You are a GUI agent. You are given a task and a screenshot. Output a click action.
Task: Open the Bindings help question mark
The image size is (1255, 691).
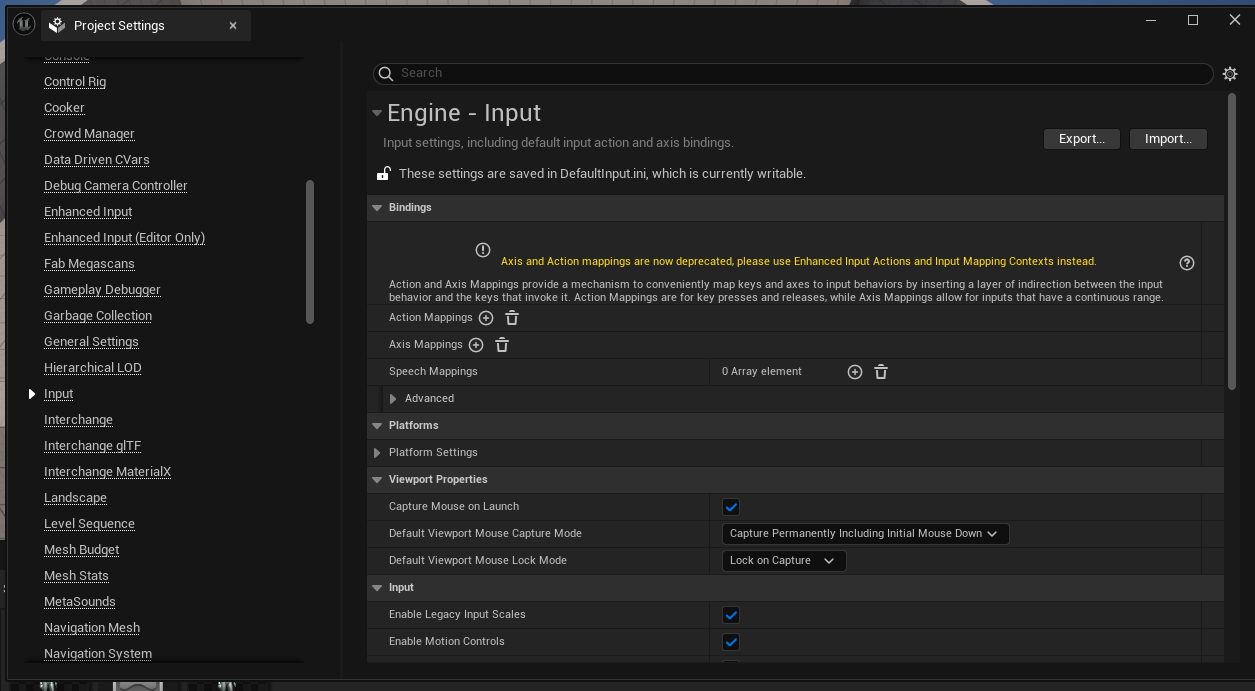point(1187,263)
